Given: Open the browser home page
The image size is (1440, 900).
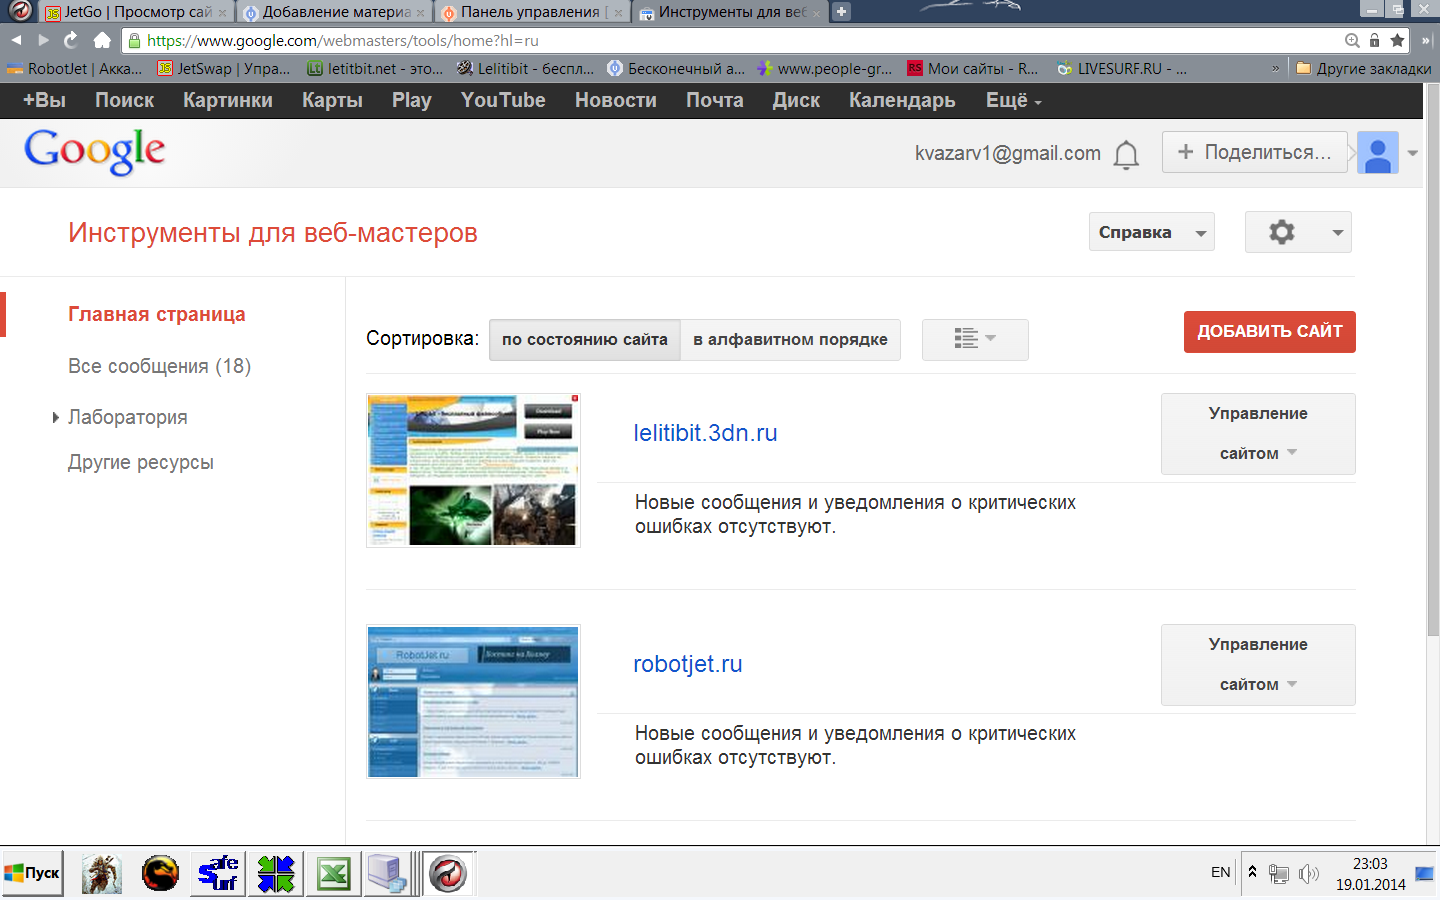Looking at the screenshot, I should (x=102, y=40).
